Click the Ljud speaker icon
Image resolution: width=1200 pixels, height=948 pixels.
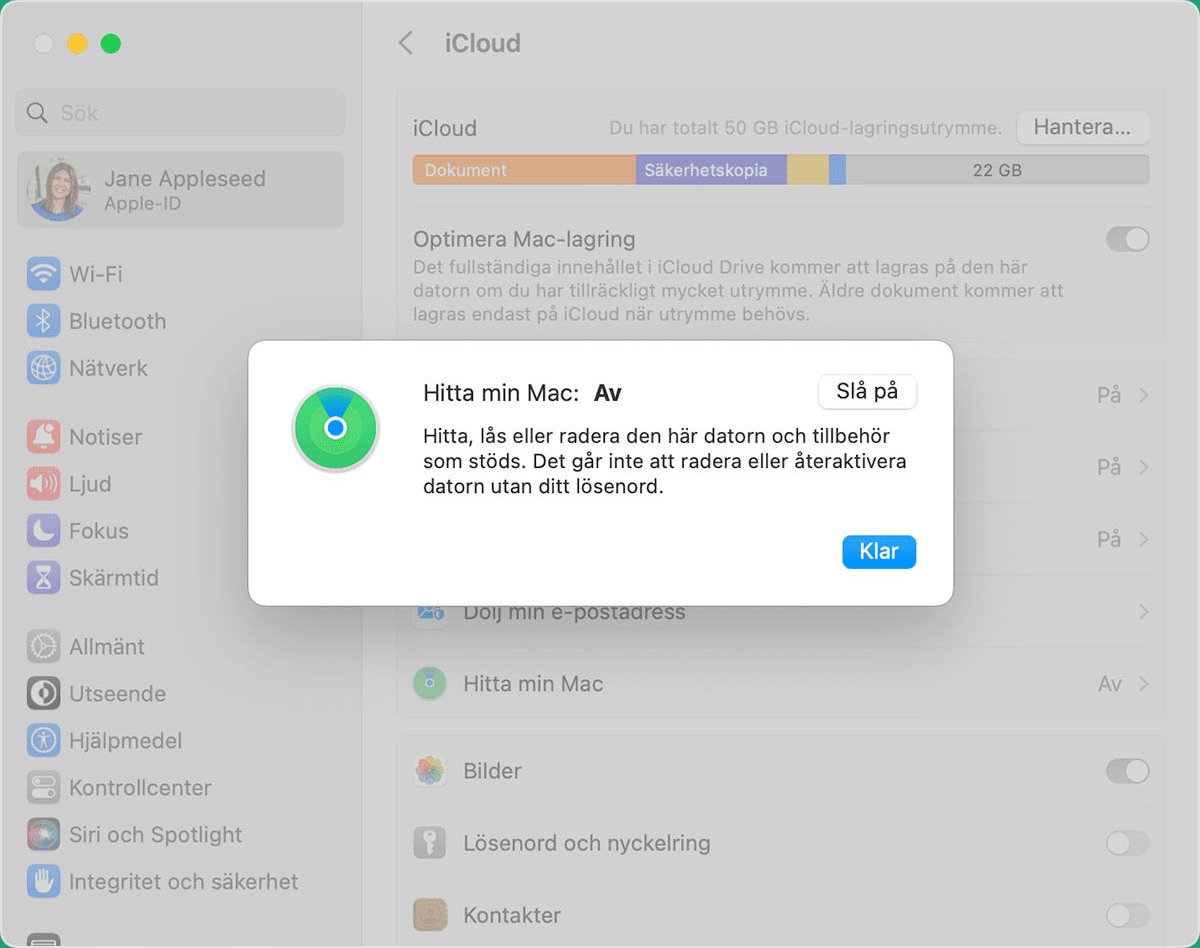pyautogui.click(x=43, y=484)
